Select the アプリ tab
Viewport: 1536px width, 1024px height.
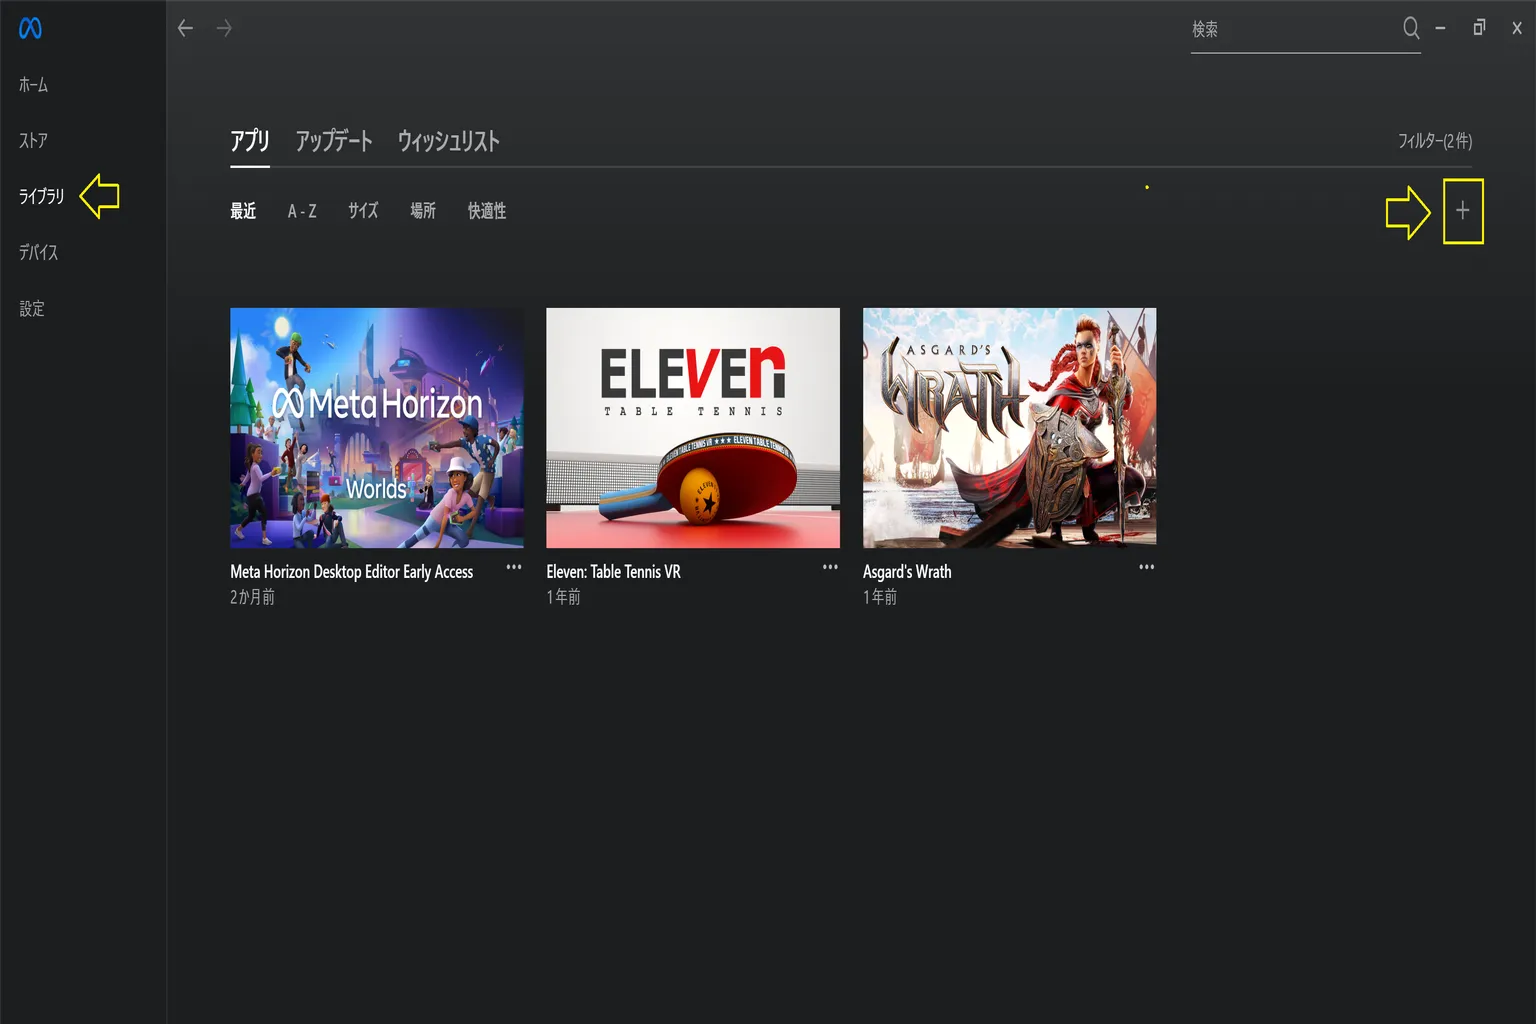coord(250,141)
